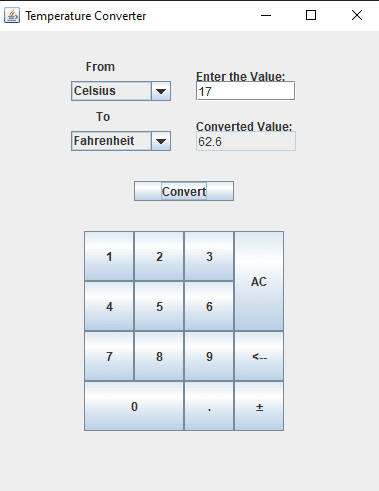The width and height of the screenshot is (379, 491).
Task: Clear all with the AC key
Action: coord(259,281)
